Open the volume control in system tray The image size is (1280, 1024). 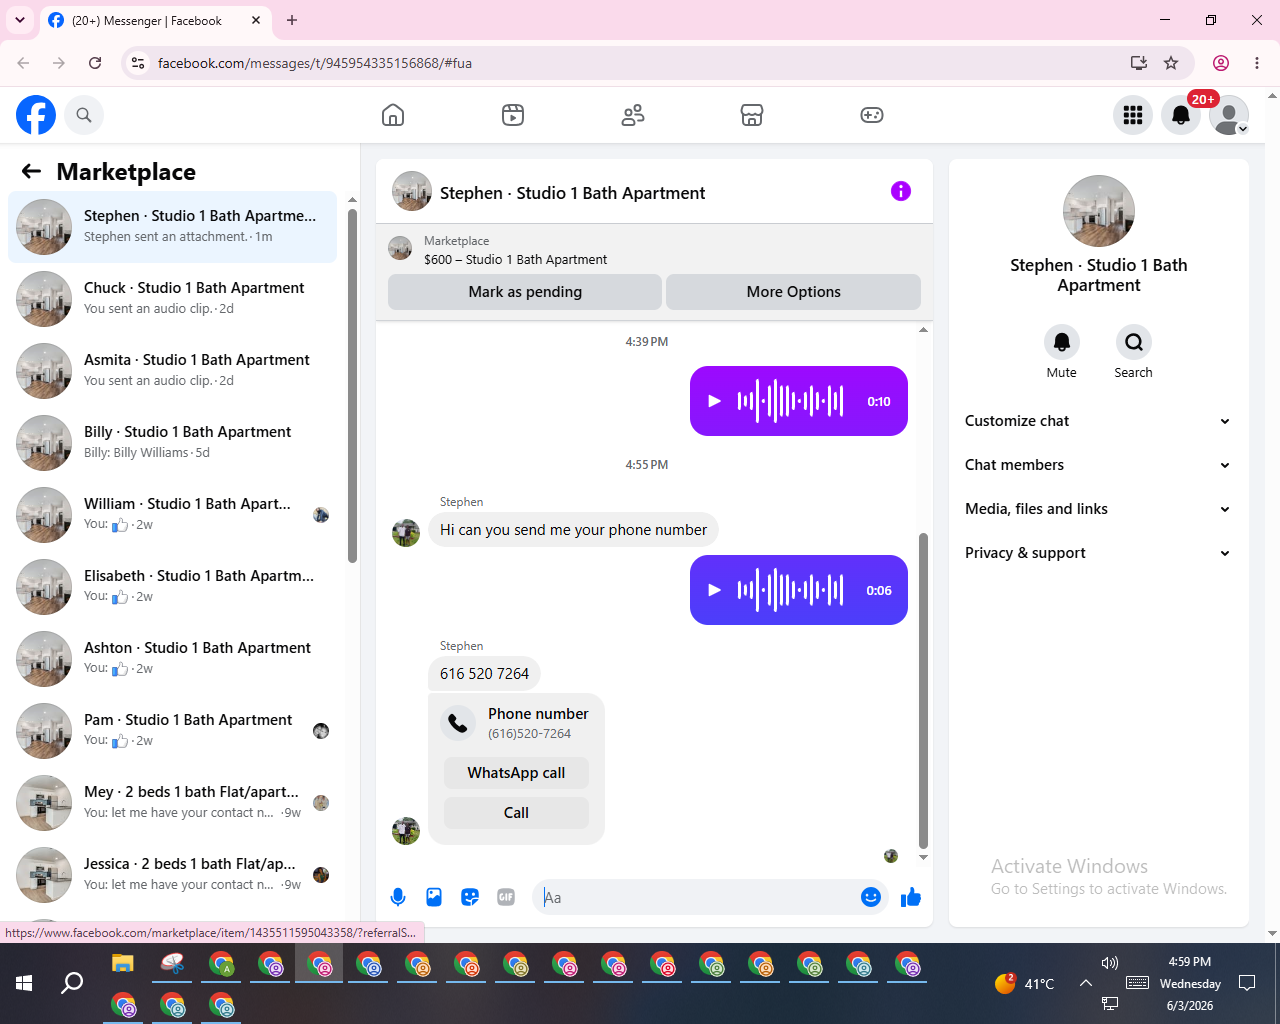point(1110,963)
